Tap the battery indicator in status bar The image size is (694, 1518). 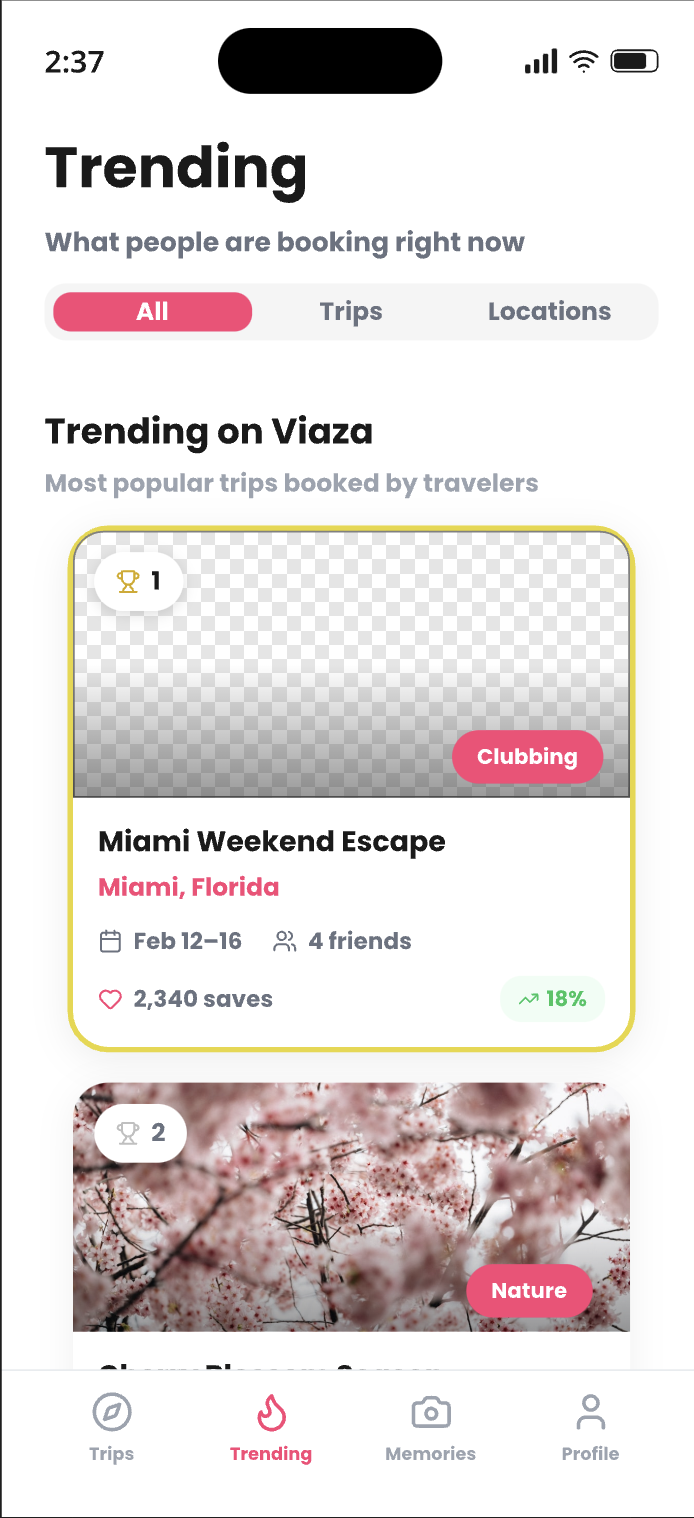[x=635, y=60]
